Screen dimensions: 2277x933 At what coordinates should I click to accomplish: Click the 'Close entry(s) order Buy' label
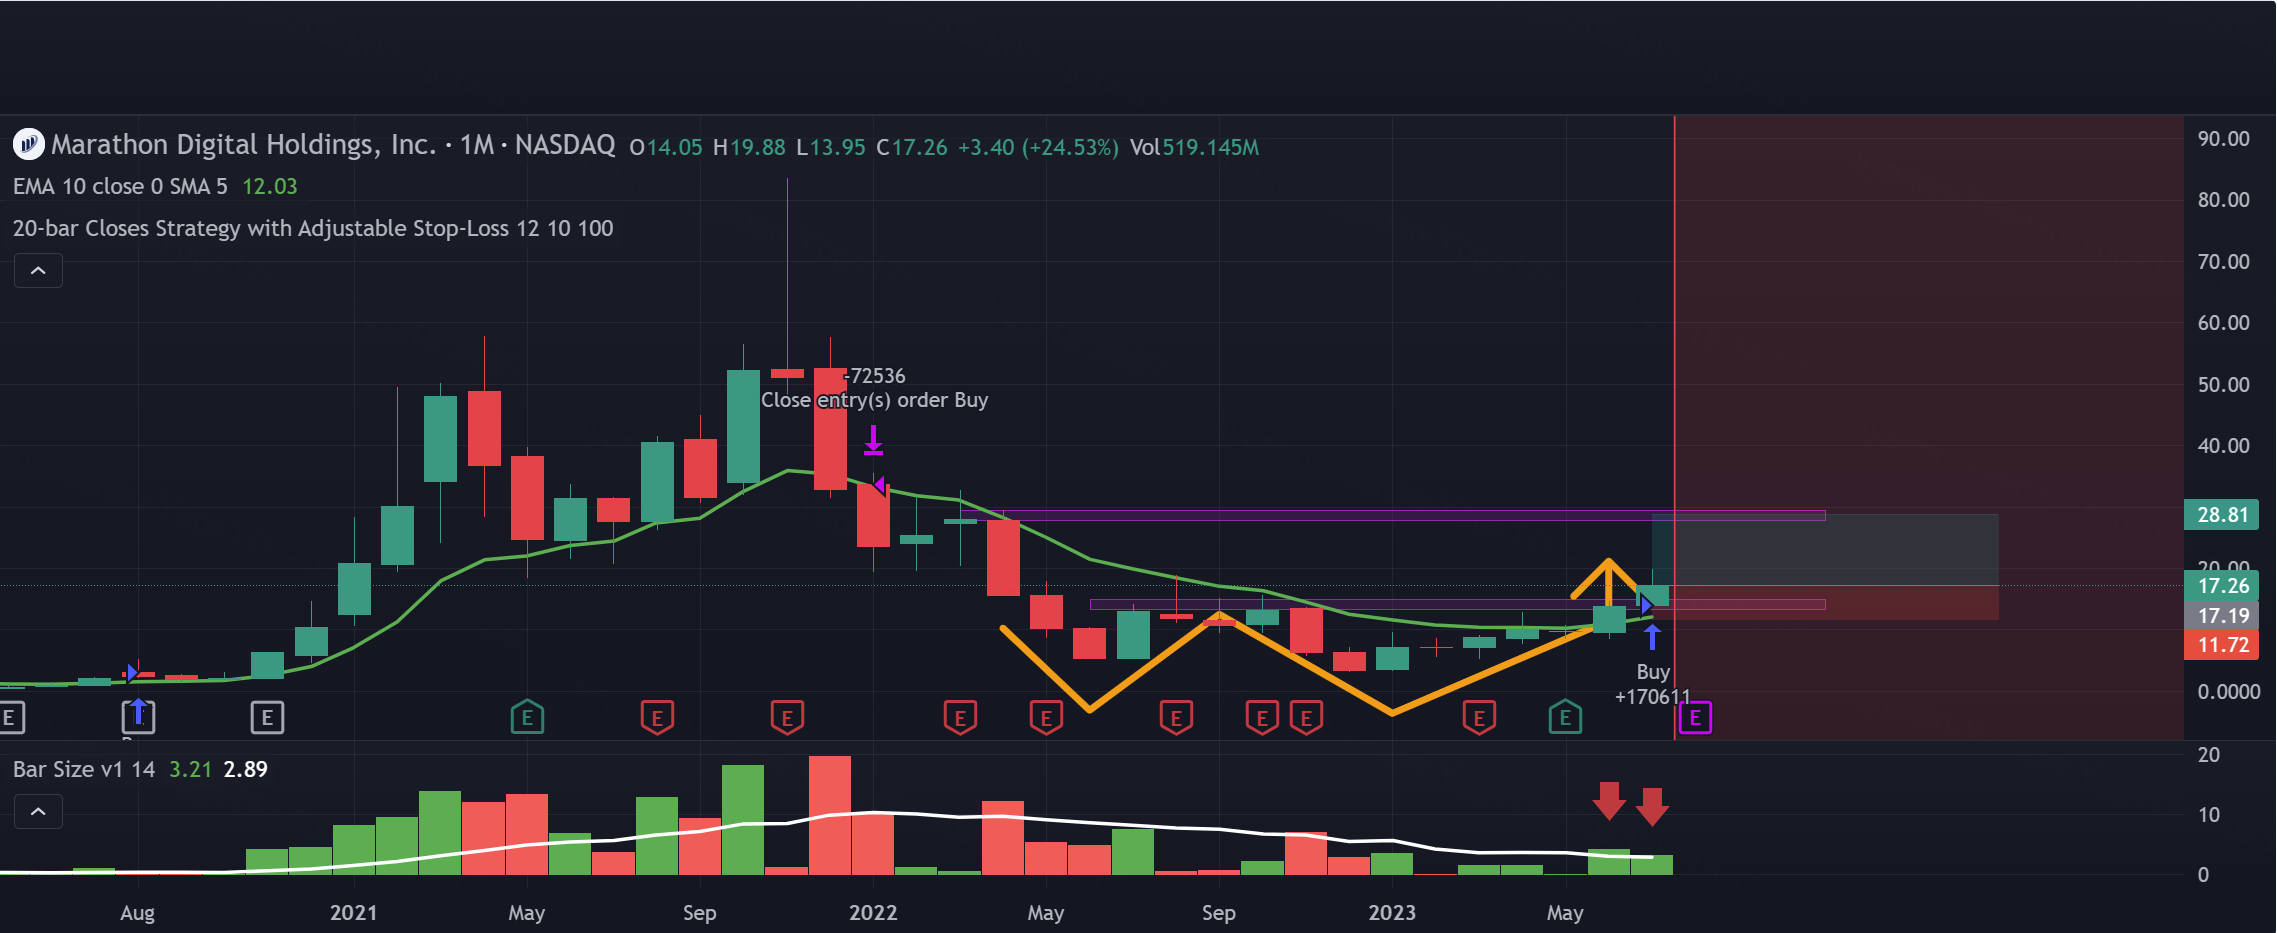click(874, 400)
